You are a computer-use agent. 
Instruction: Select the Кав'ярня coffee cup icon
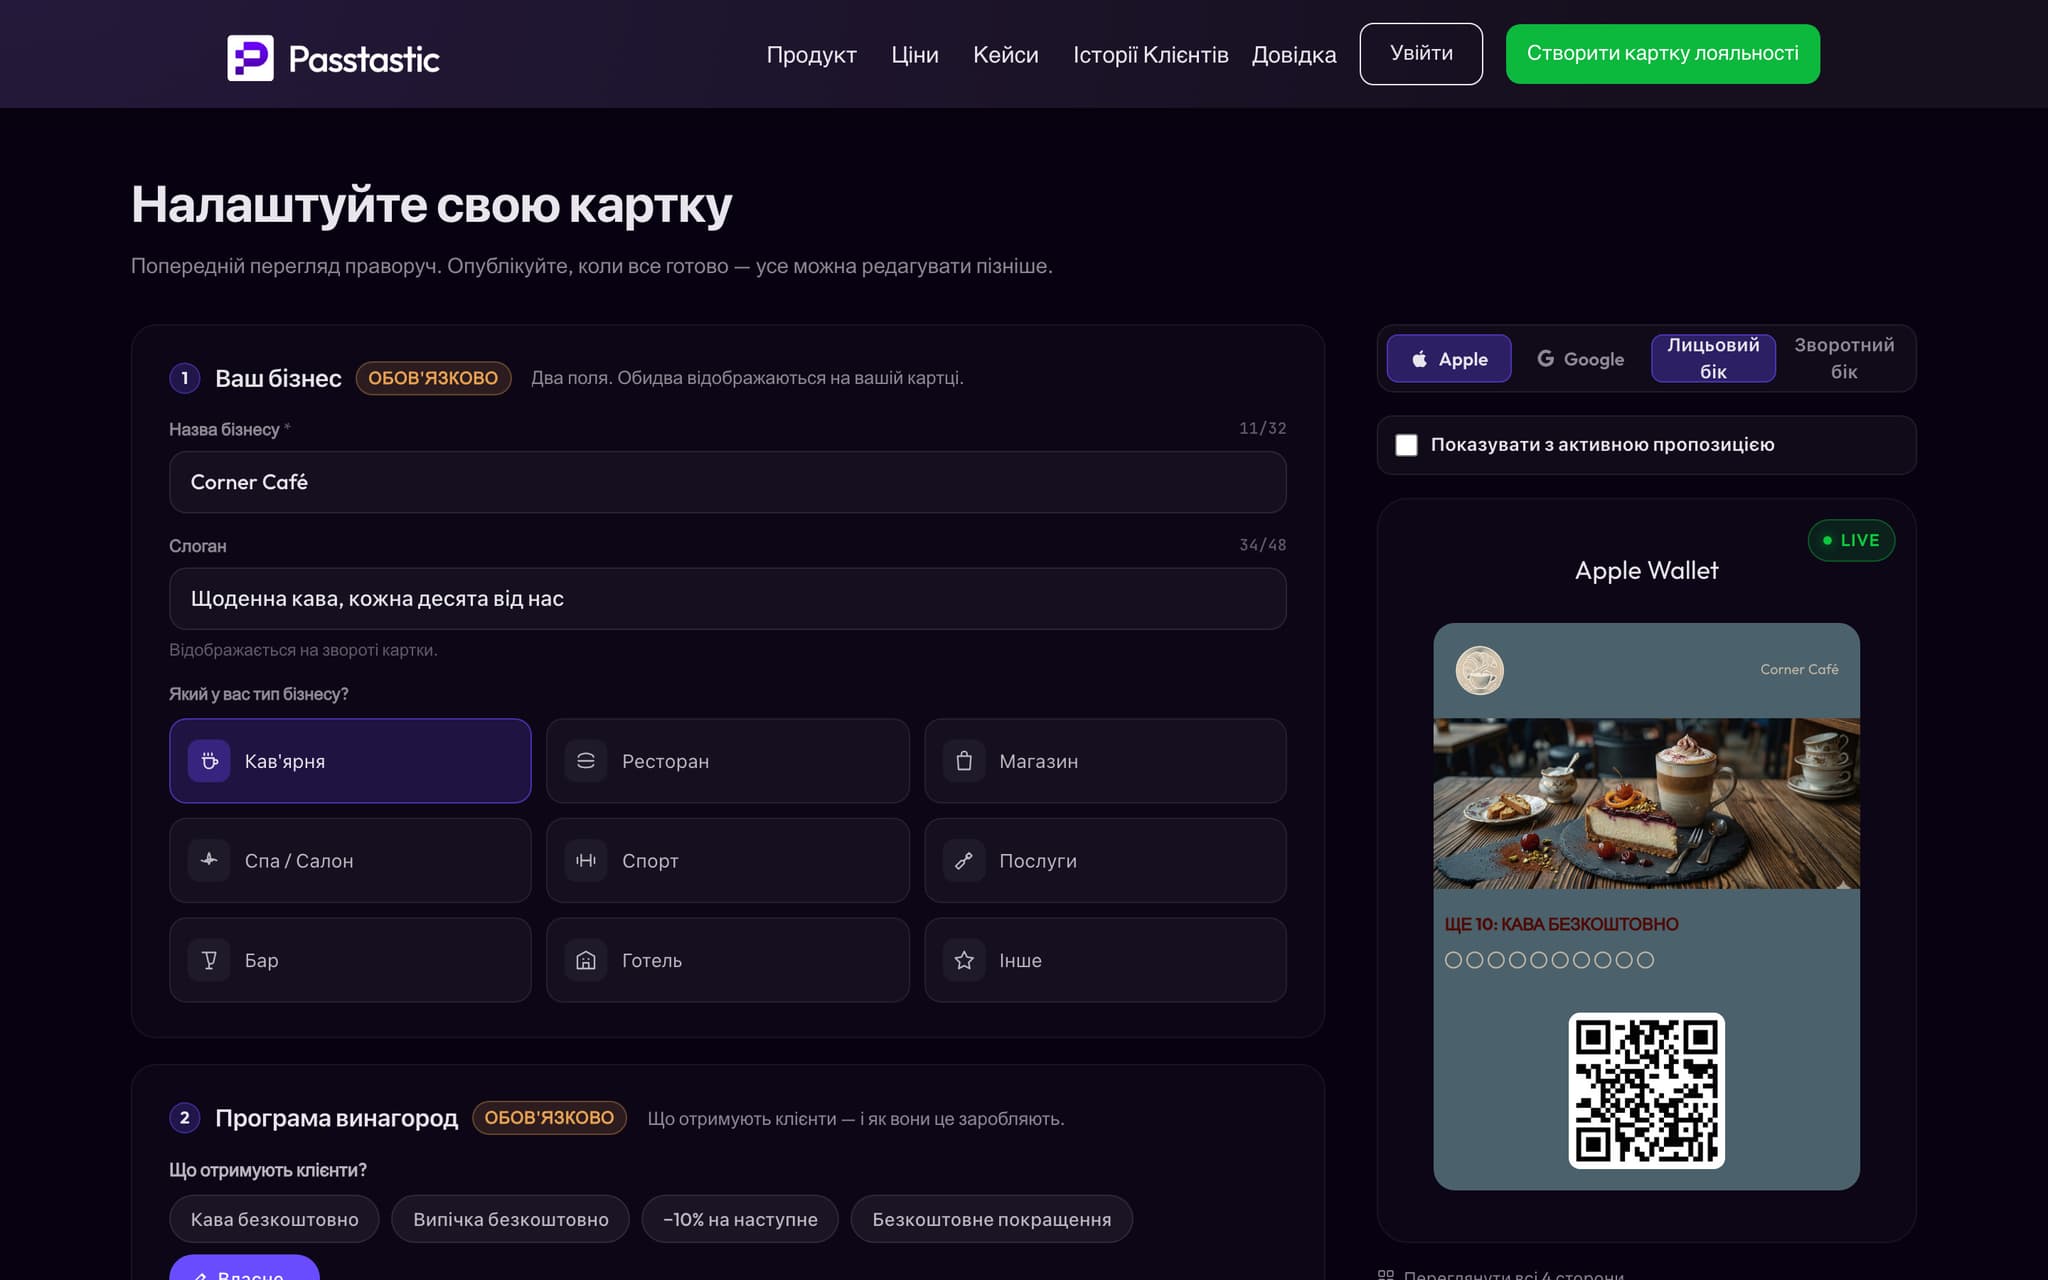click(209, 761)
